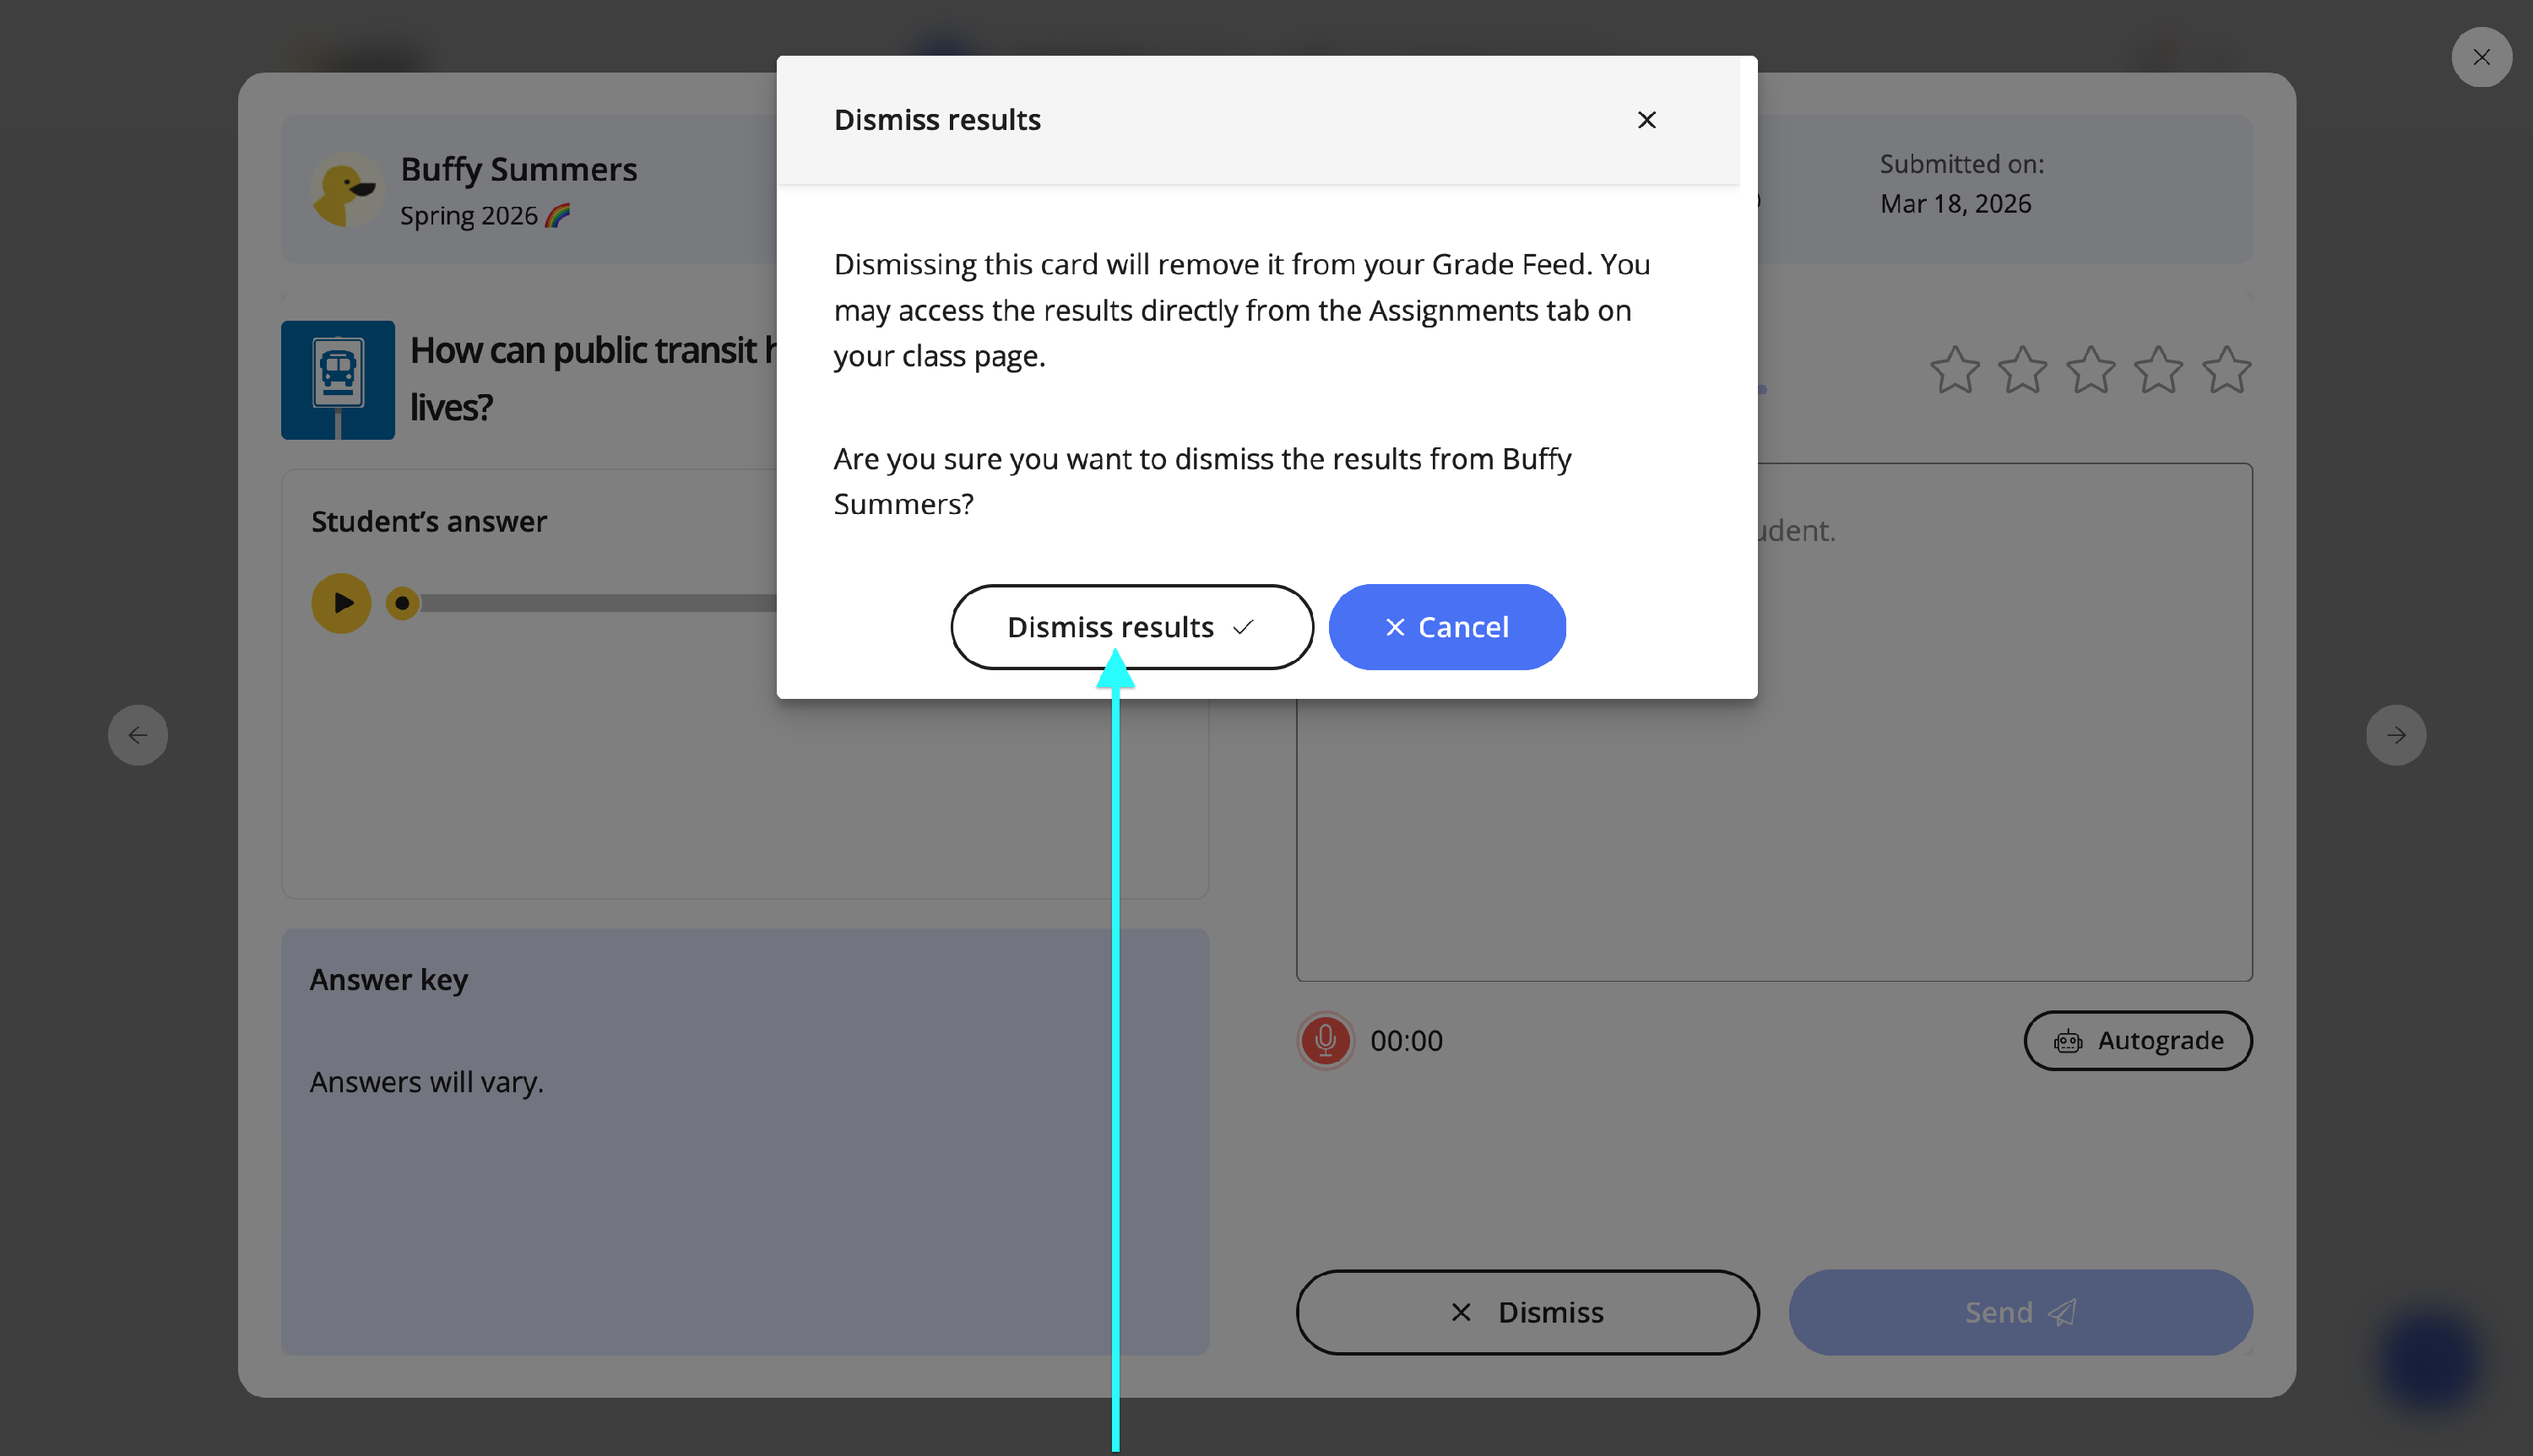Screen dimensions: 2533x1456
Task: Click the bottom Dismiss button
Action: click(1527, 1312)
